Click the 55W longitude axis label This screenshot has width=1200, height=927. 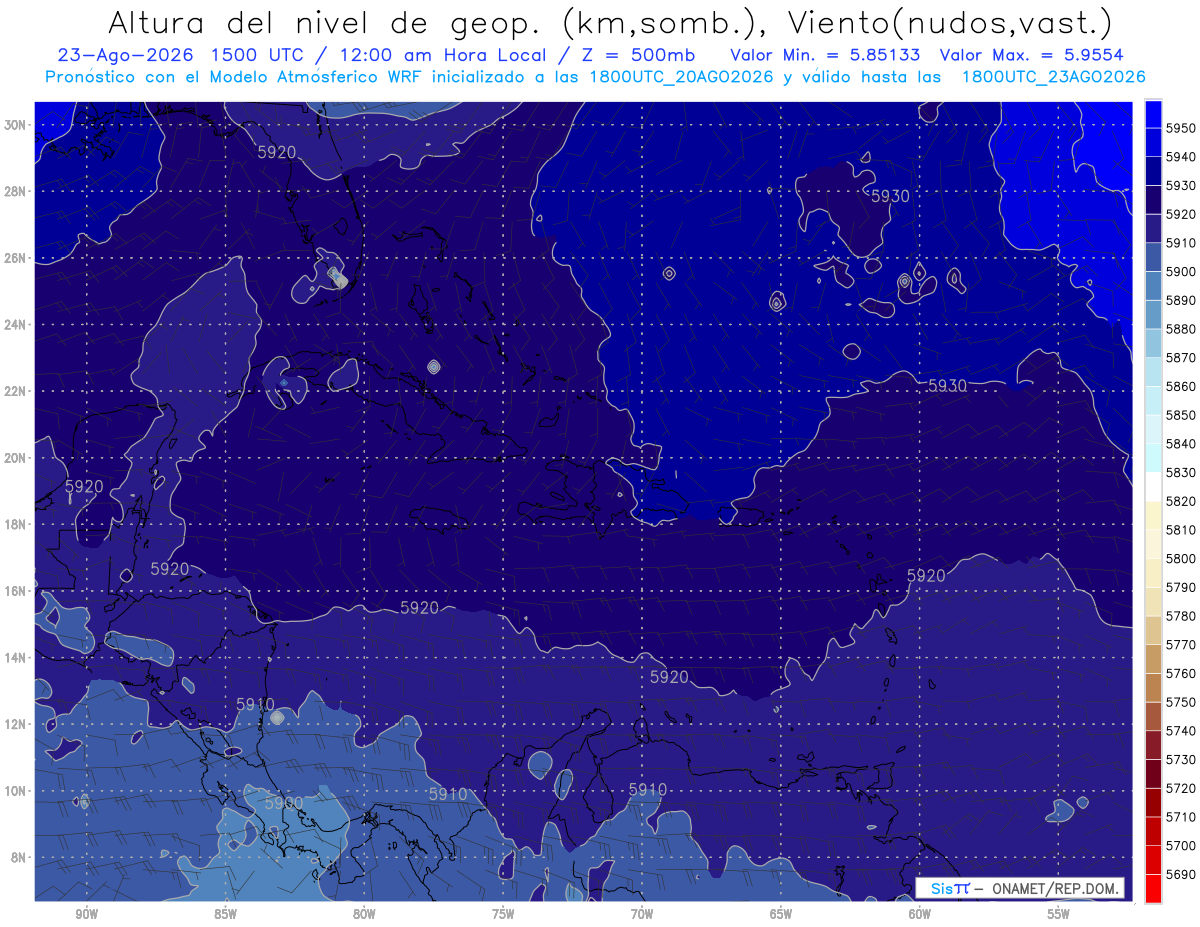coord(1059,913)
